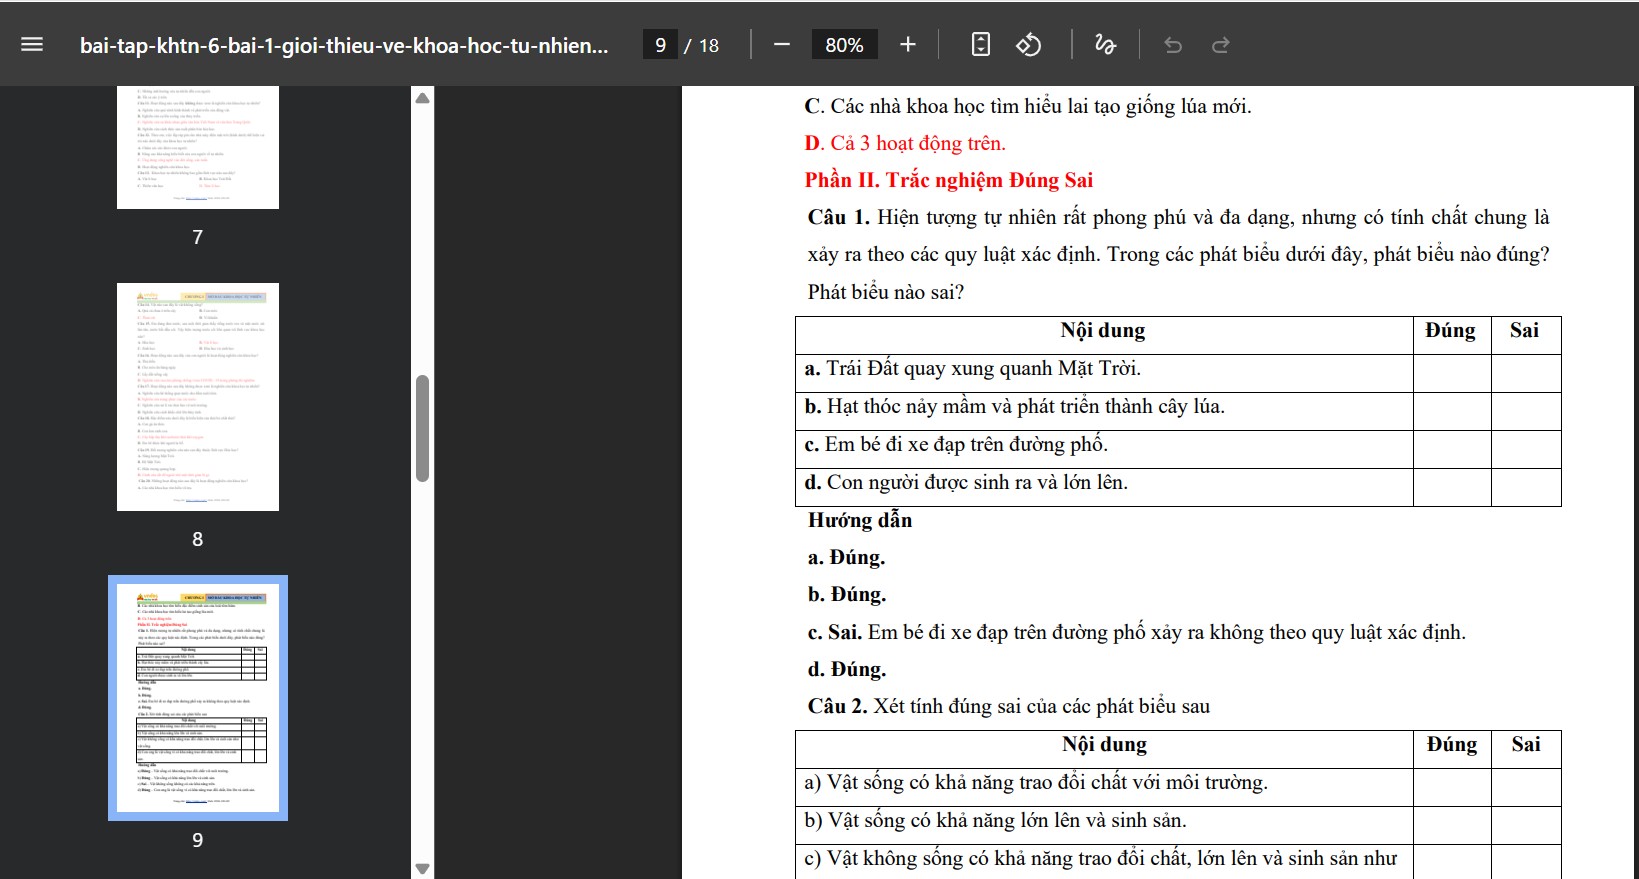Viewport: 1639px width, 879px height.
Task: Click answer 'D. Cả 3 hoạt động trên.'
Action: pos(905,143)
